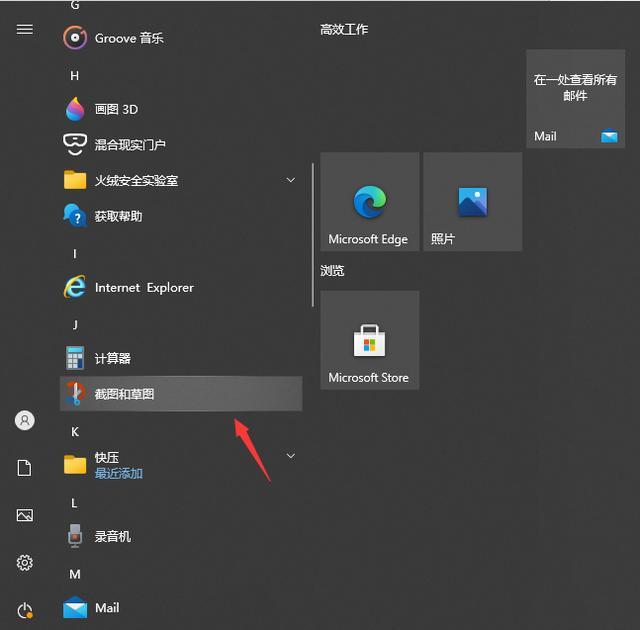The width and height of the screenshot is (640, 630).
Task: Click the letter J section header
Action: [75, 325]
